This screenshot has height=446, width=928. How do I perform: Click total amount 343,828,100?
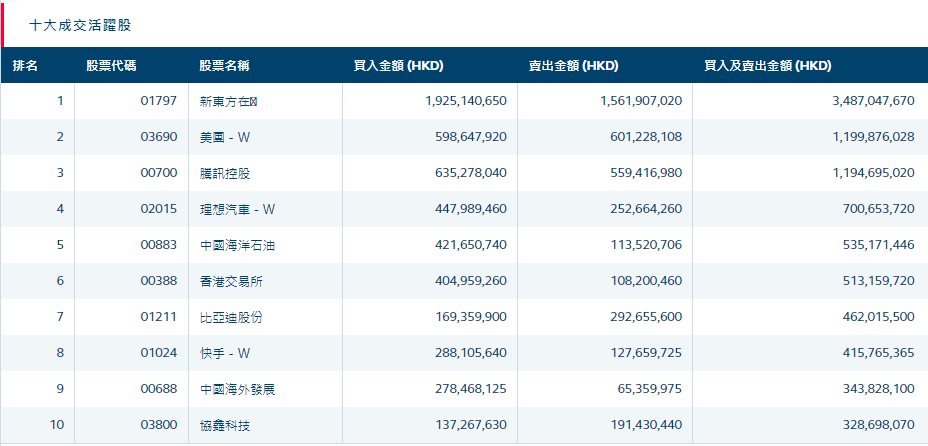[879, 389]
